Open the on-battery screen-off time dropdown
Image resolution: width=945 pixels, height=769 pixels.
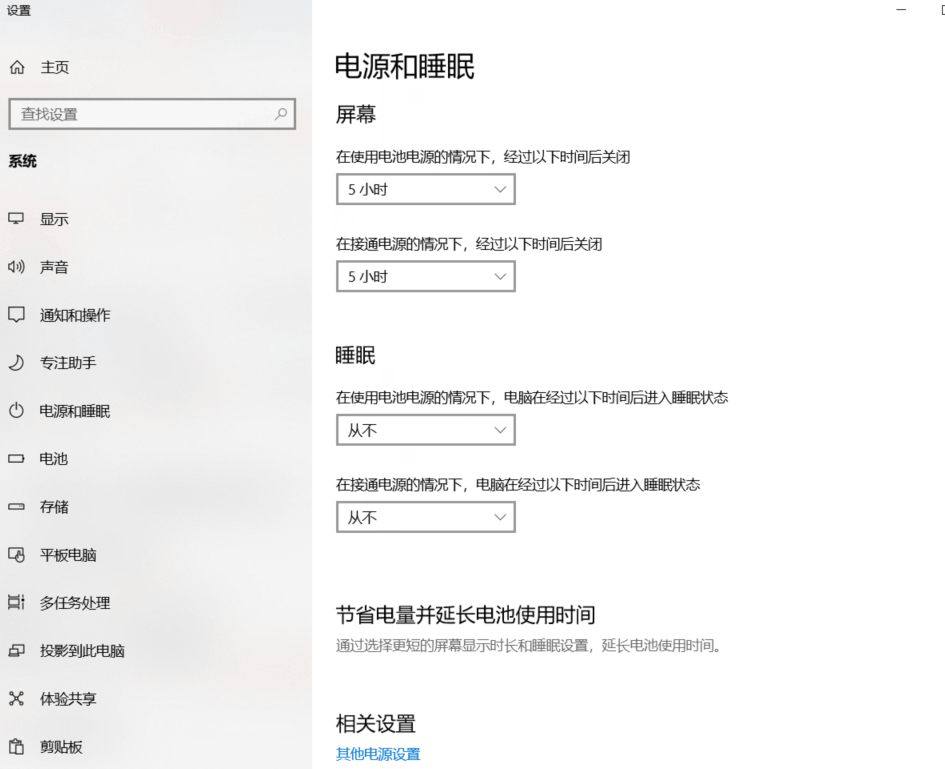(x=425, y=189)
